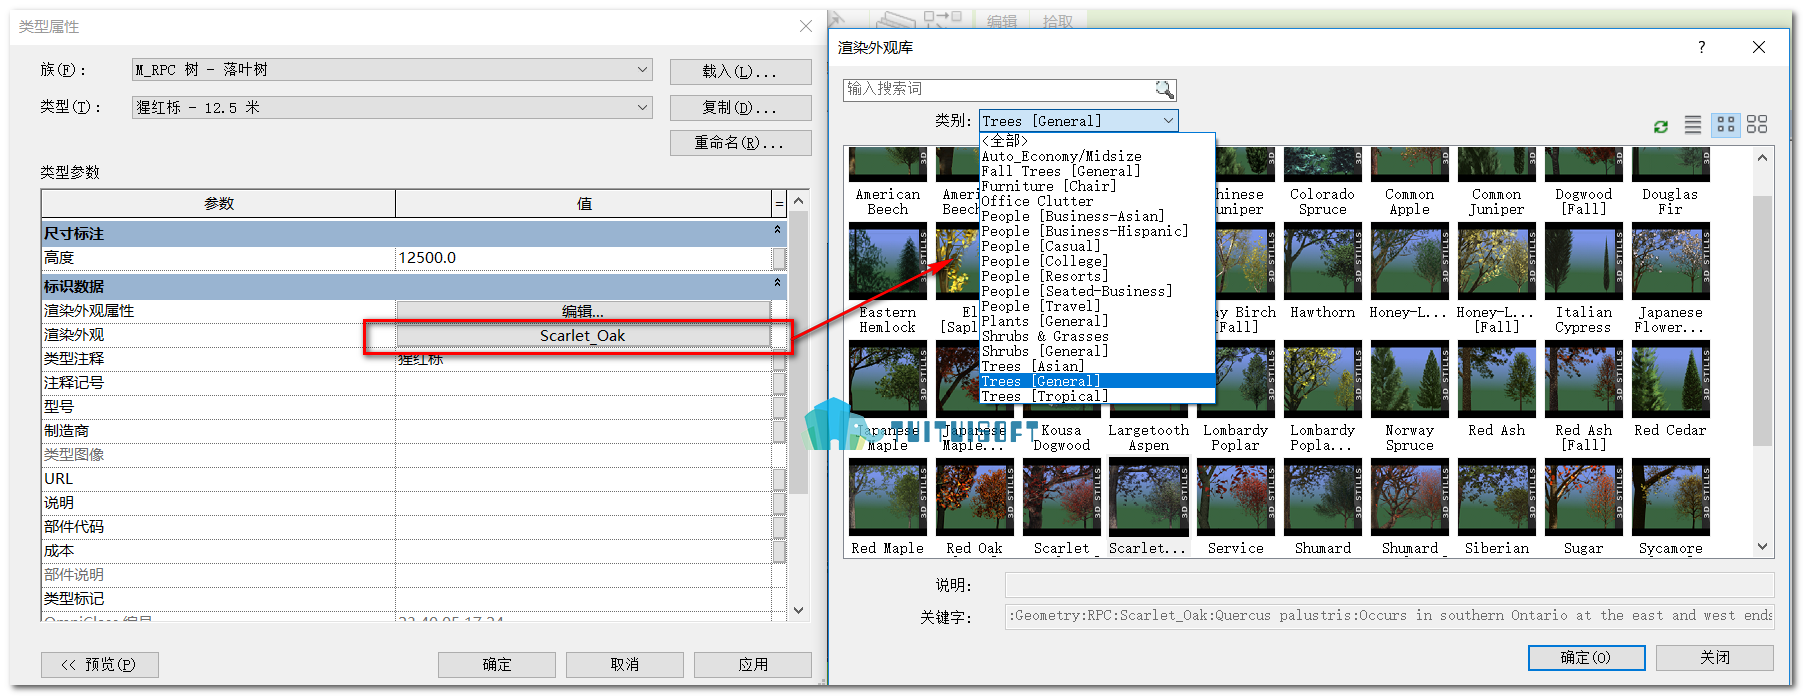The image size is (1803, 696).
Task: Choose People [Casual] category
Action: 1097,246
